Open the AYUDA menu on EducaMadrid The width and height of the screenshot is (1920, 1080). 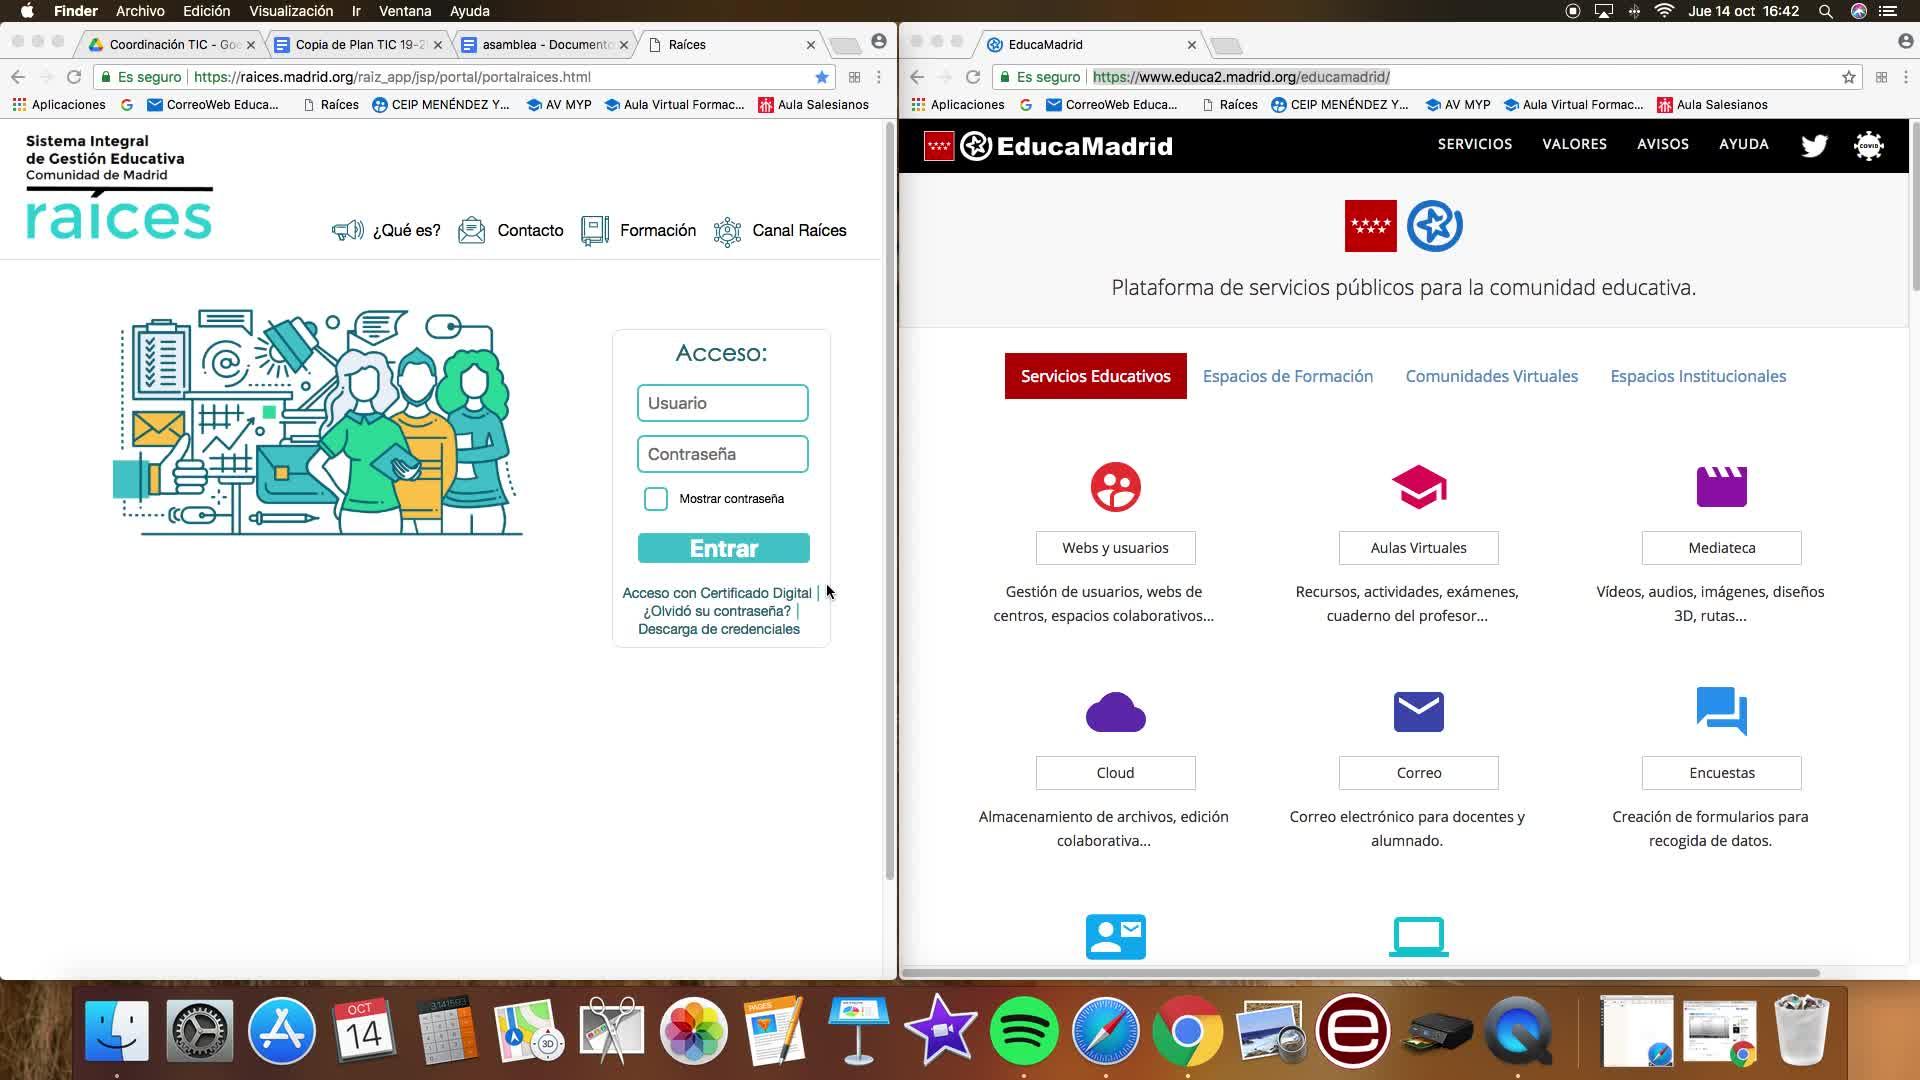pos(1743,144)
